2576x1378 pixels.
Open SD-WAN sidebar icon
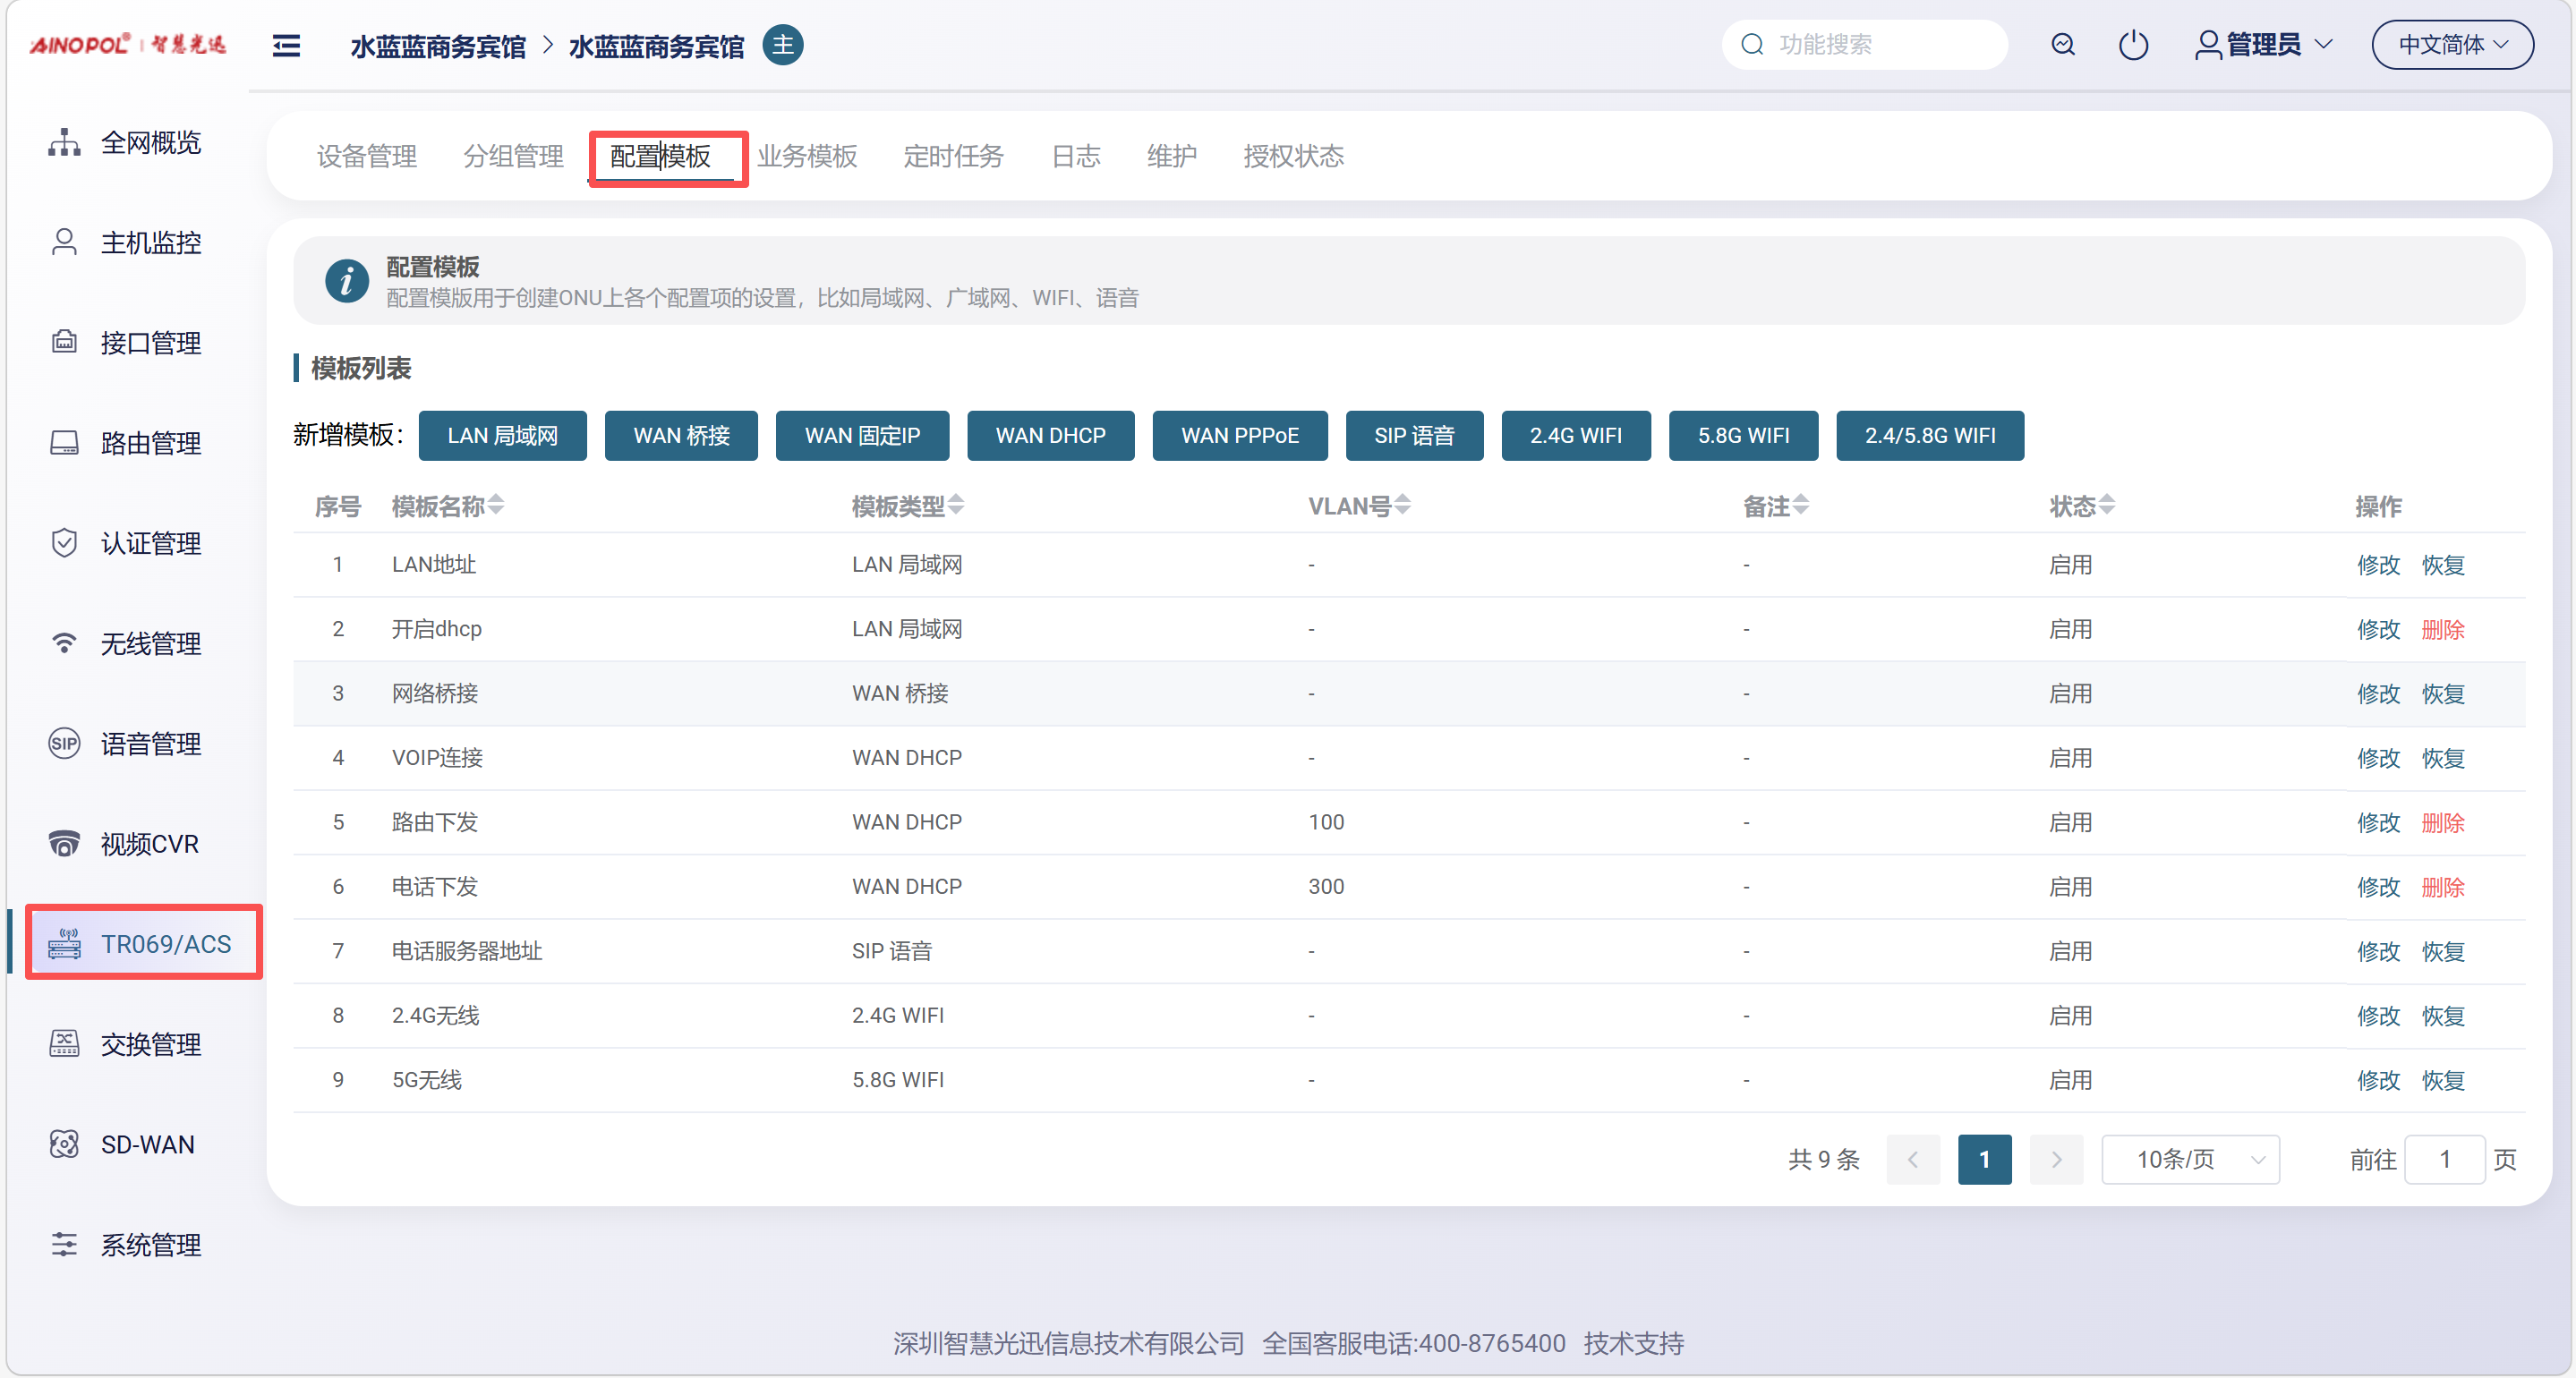click(64, 1144)
